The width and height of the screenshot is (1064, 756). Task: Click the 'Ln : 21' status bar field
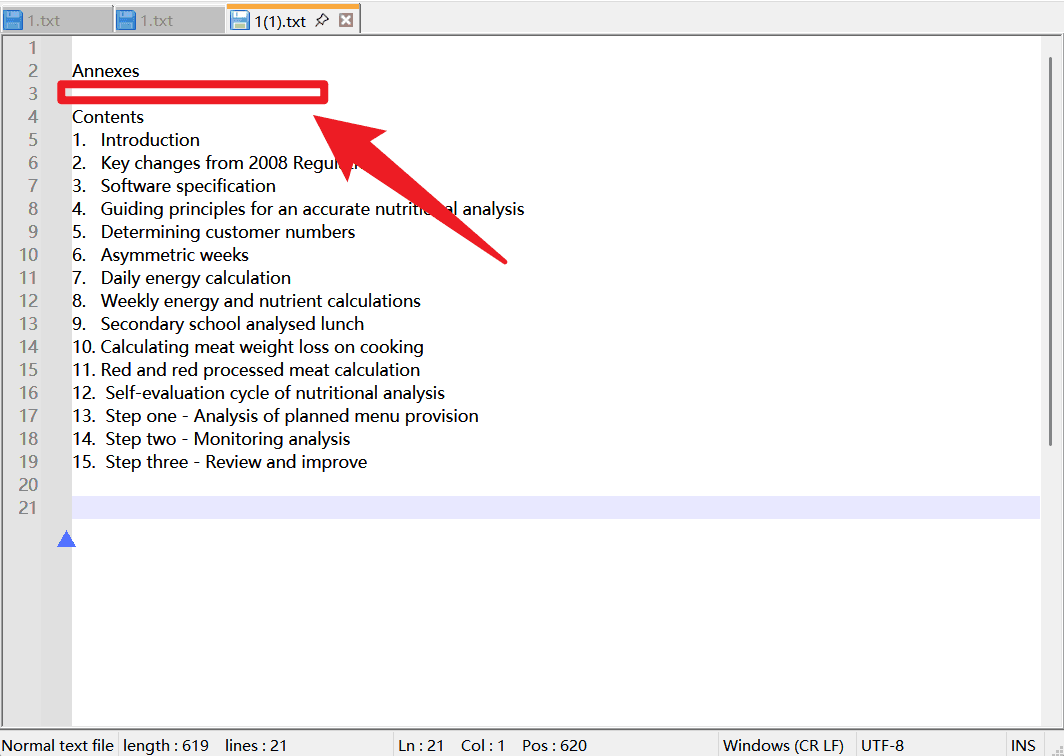coord(421,746)
